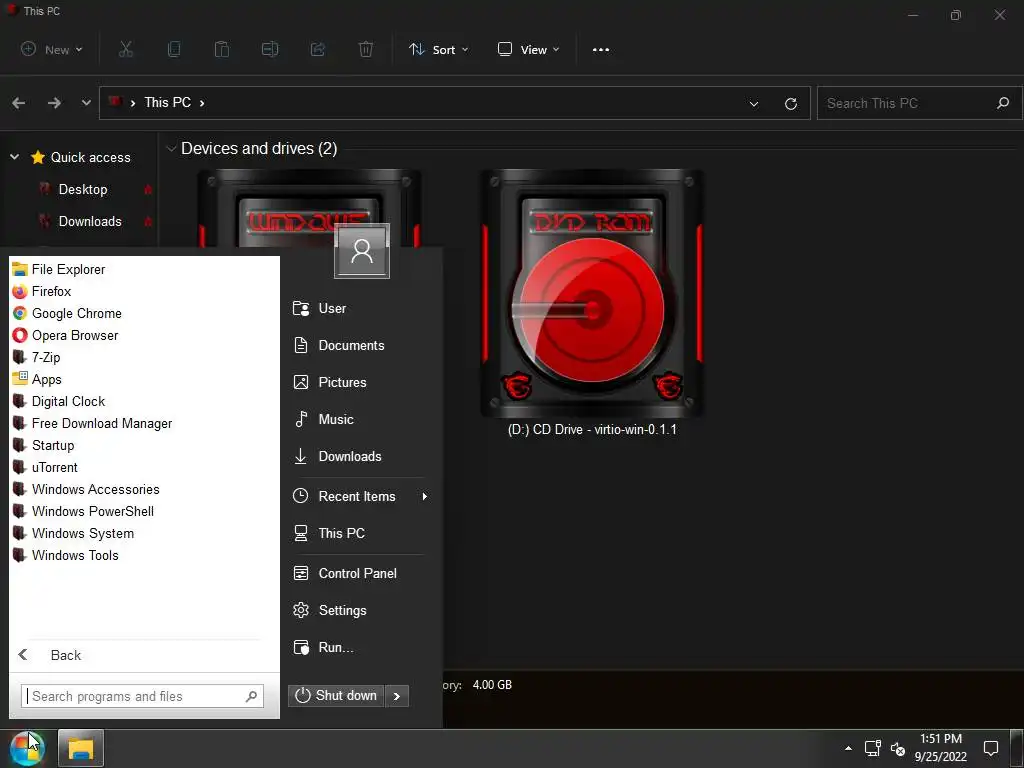
Task: Go forward with the right arrow button
Action: 54,103
